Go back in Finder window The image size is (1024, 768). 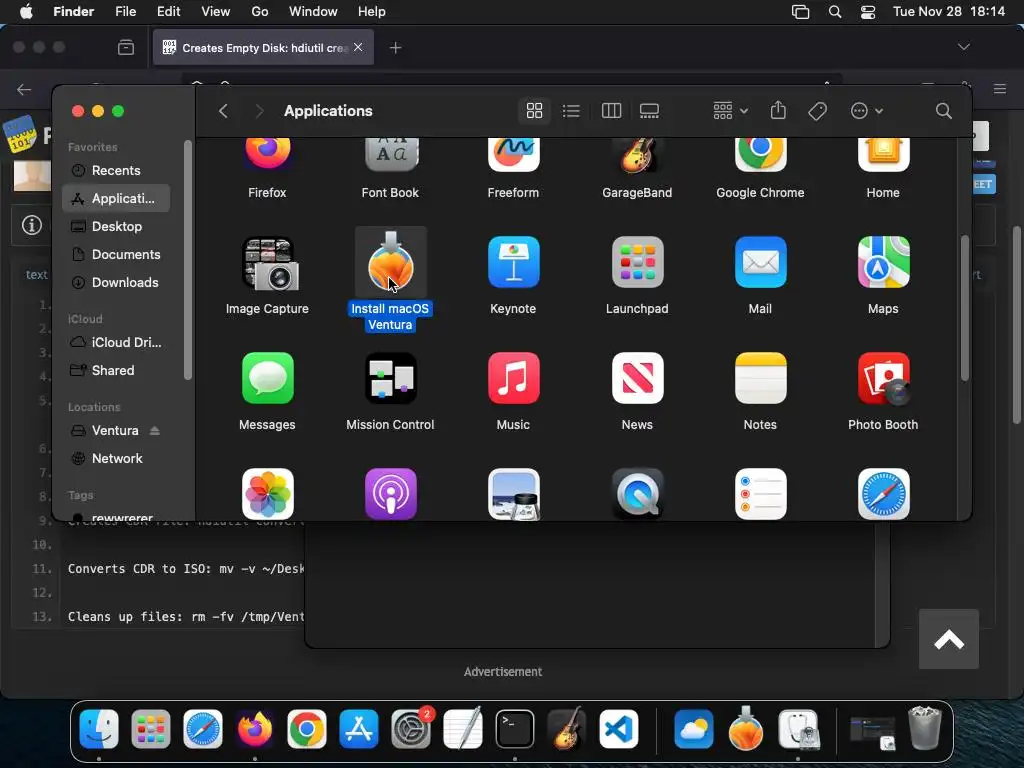223,111
